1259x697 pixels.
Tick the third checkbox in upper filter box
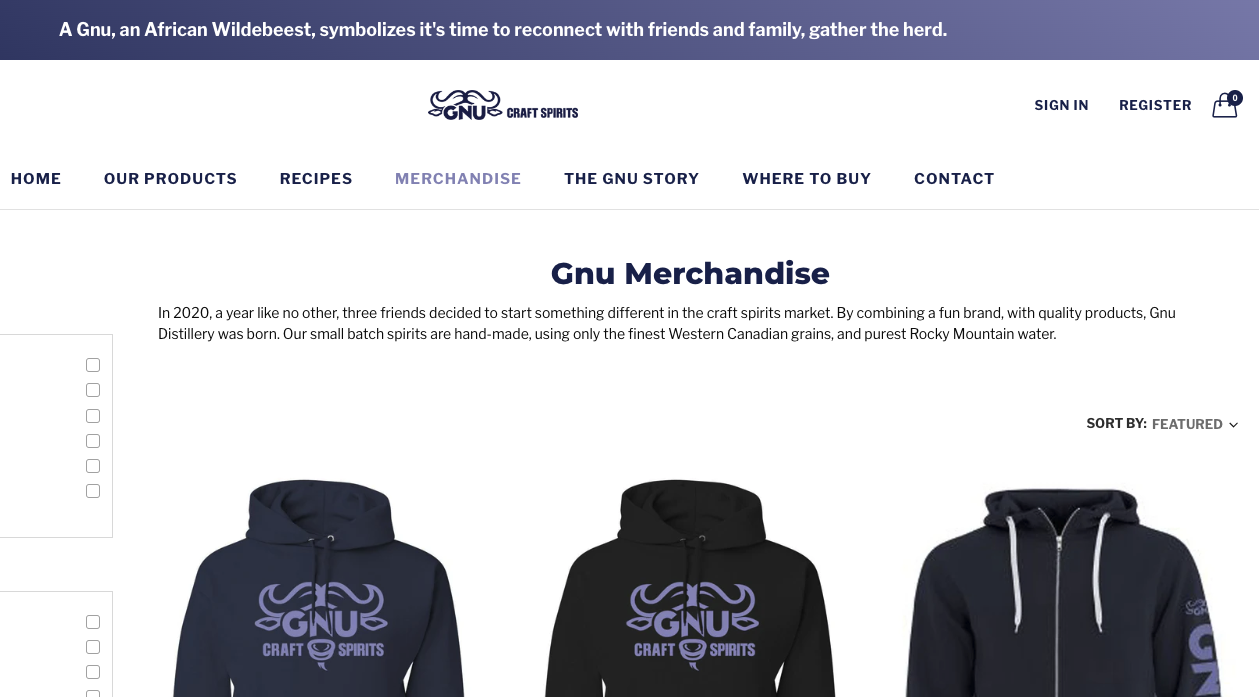[93, 416]
